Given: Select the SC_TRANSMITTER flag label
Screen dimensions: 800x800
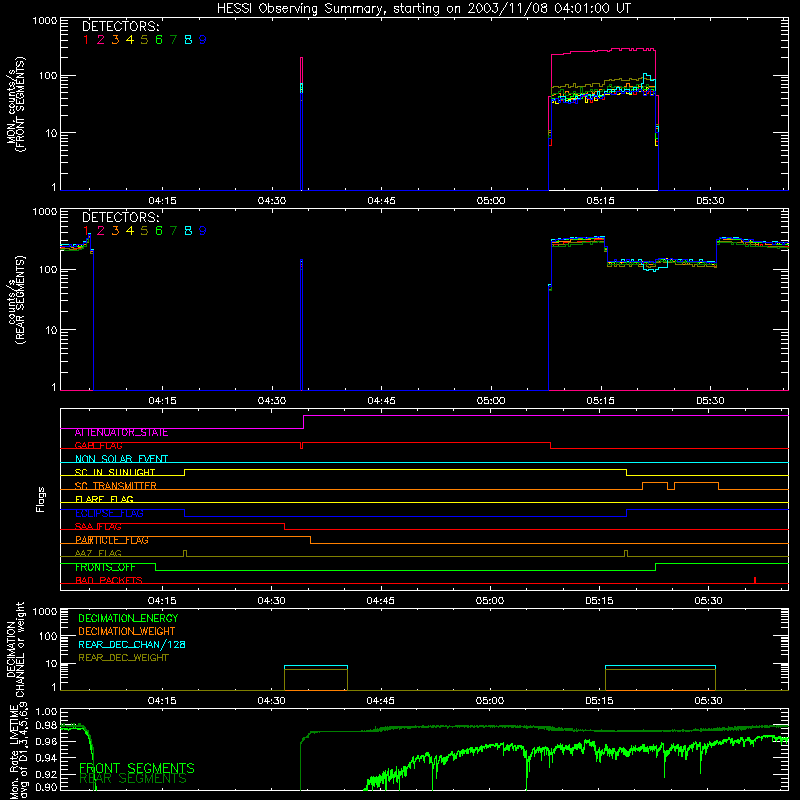Looking at the screenshot, I should pos(116,486).
